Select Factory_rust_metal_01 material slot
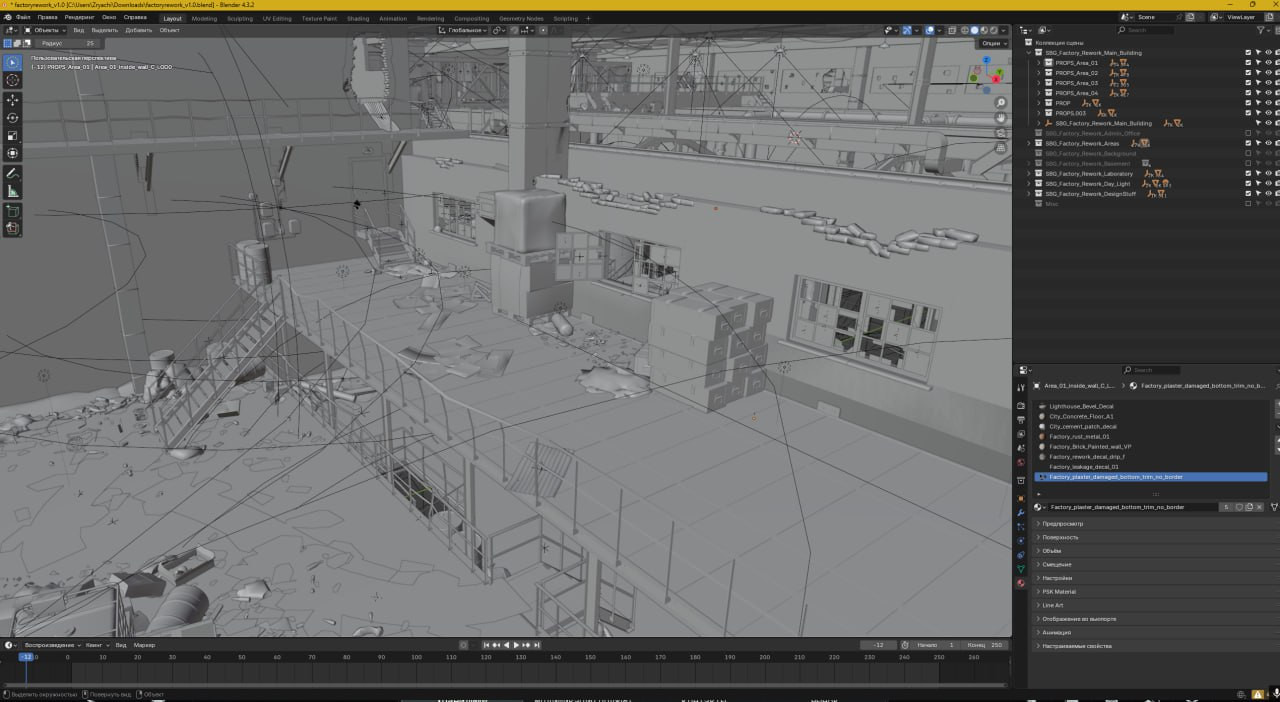 pos(1079,436)
